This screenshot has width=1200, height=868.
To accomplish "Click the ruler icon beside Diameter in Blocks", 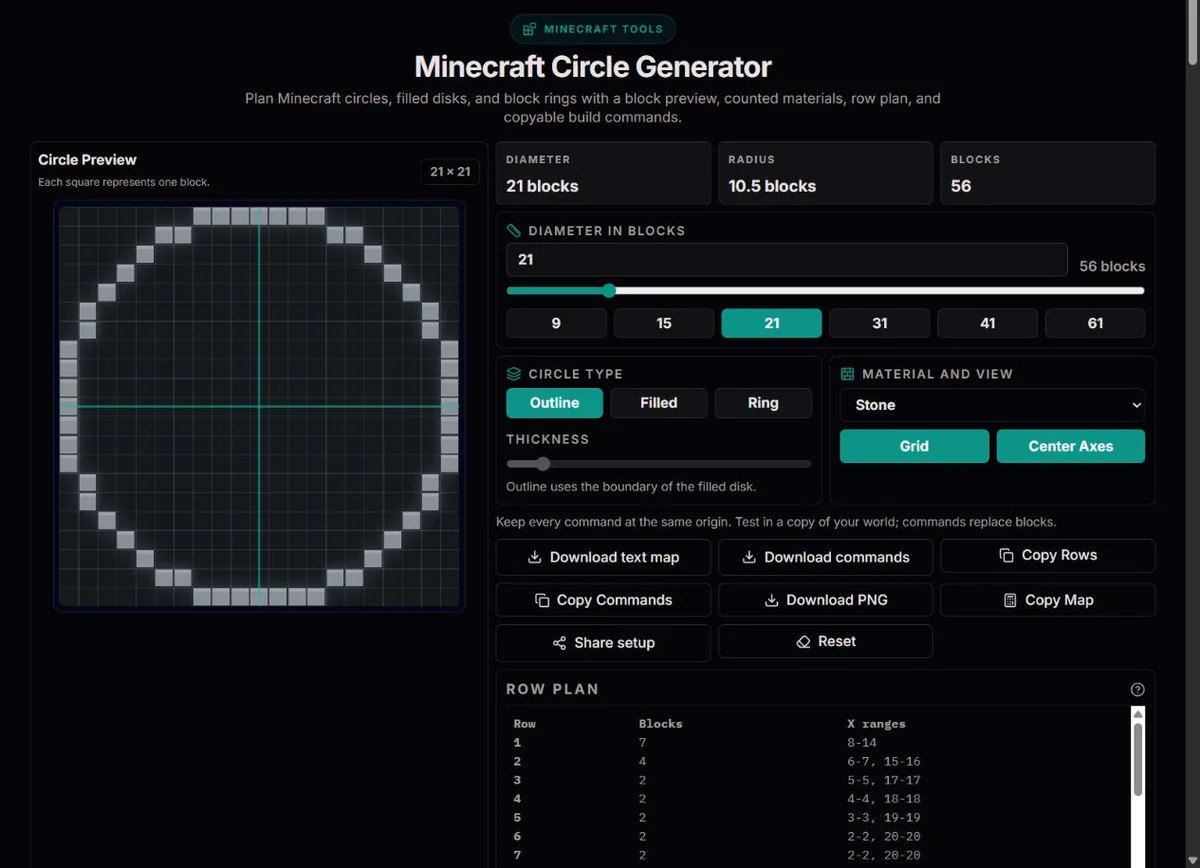I will [x=514, y=230].
